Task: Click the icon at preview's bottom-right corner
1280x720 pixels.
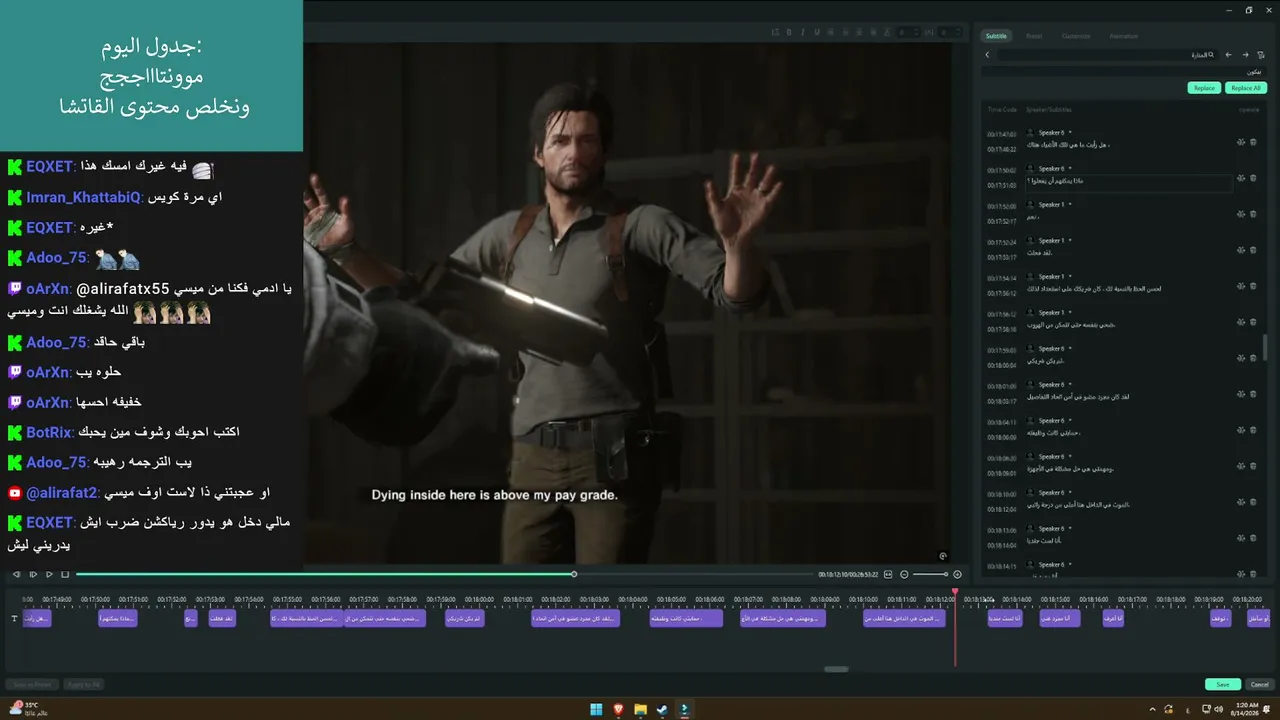Action: coord(943,556)
